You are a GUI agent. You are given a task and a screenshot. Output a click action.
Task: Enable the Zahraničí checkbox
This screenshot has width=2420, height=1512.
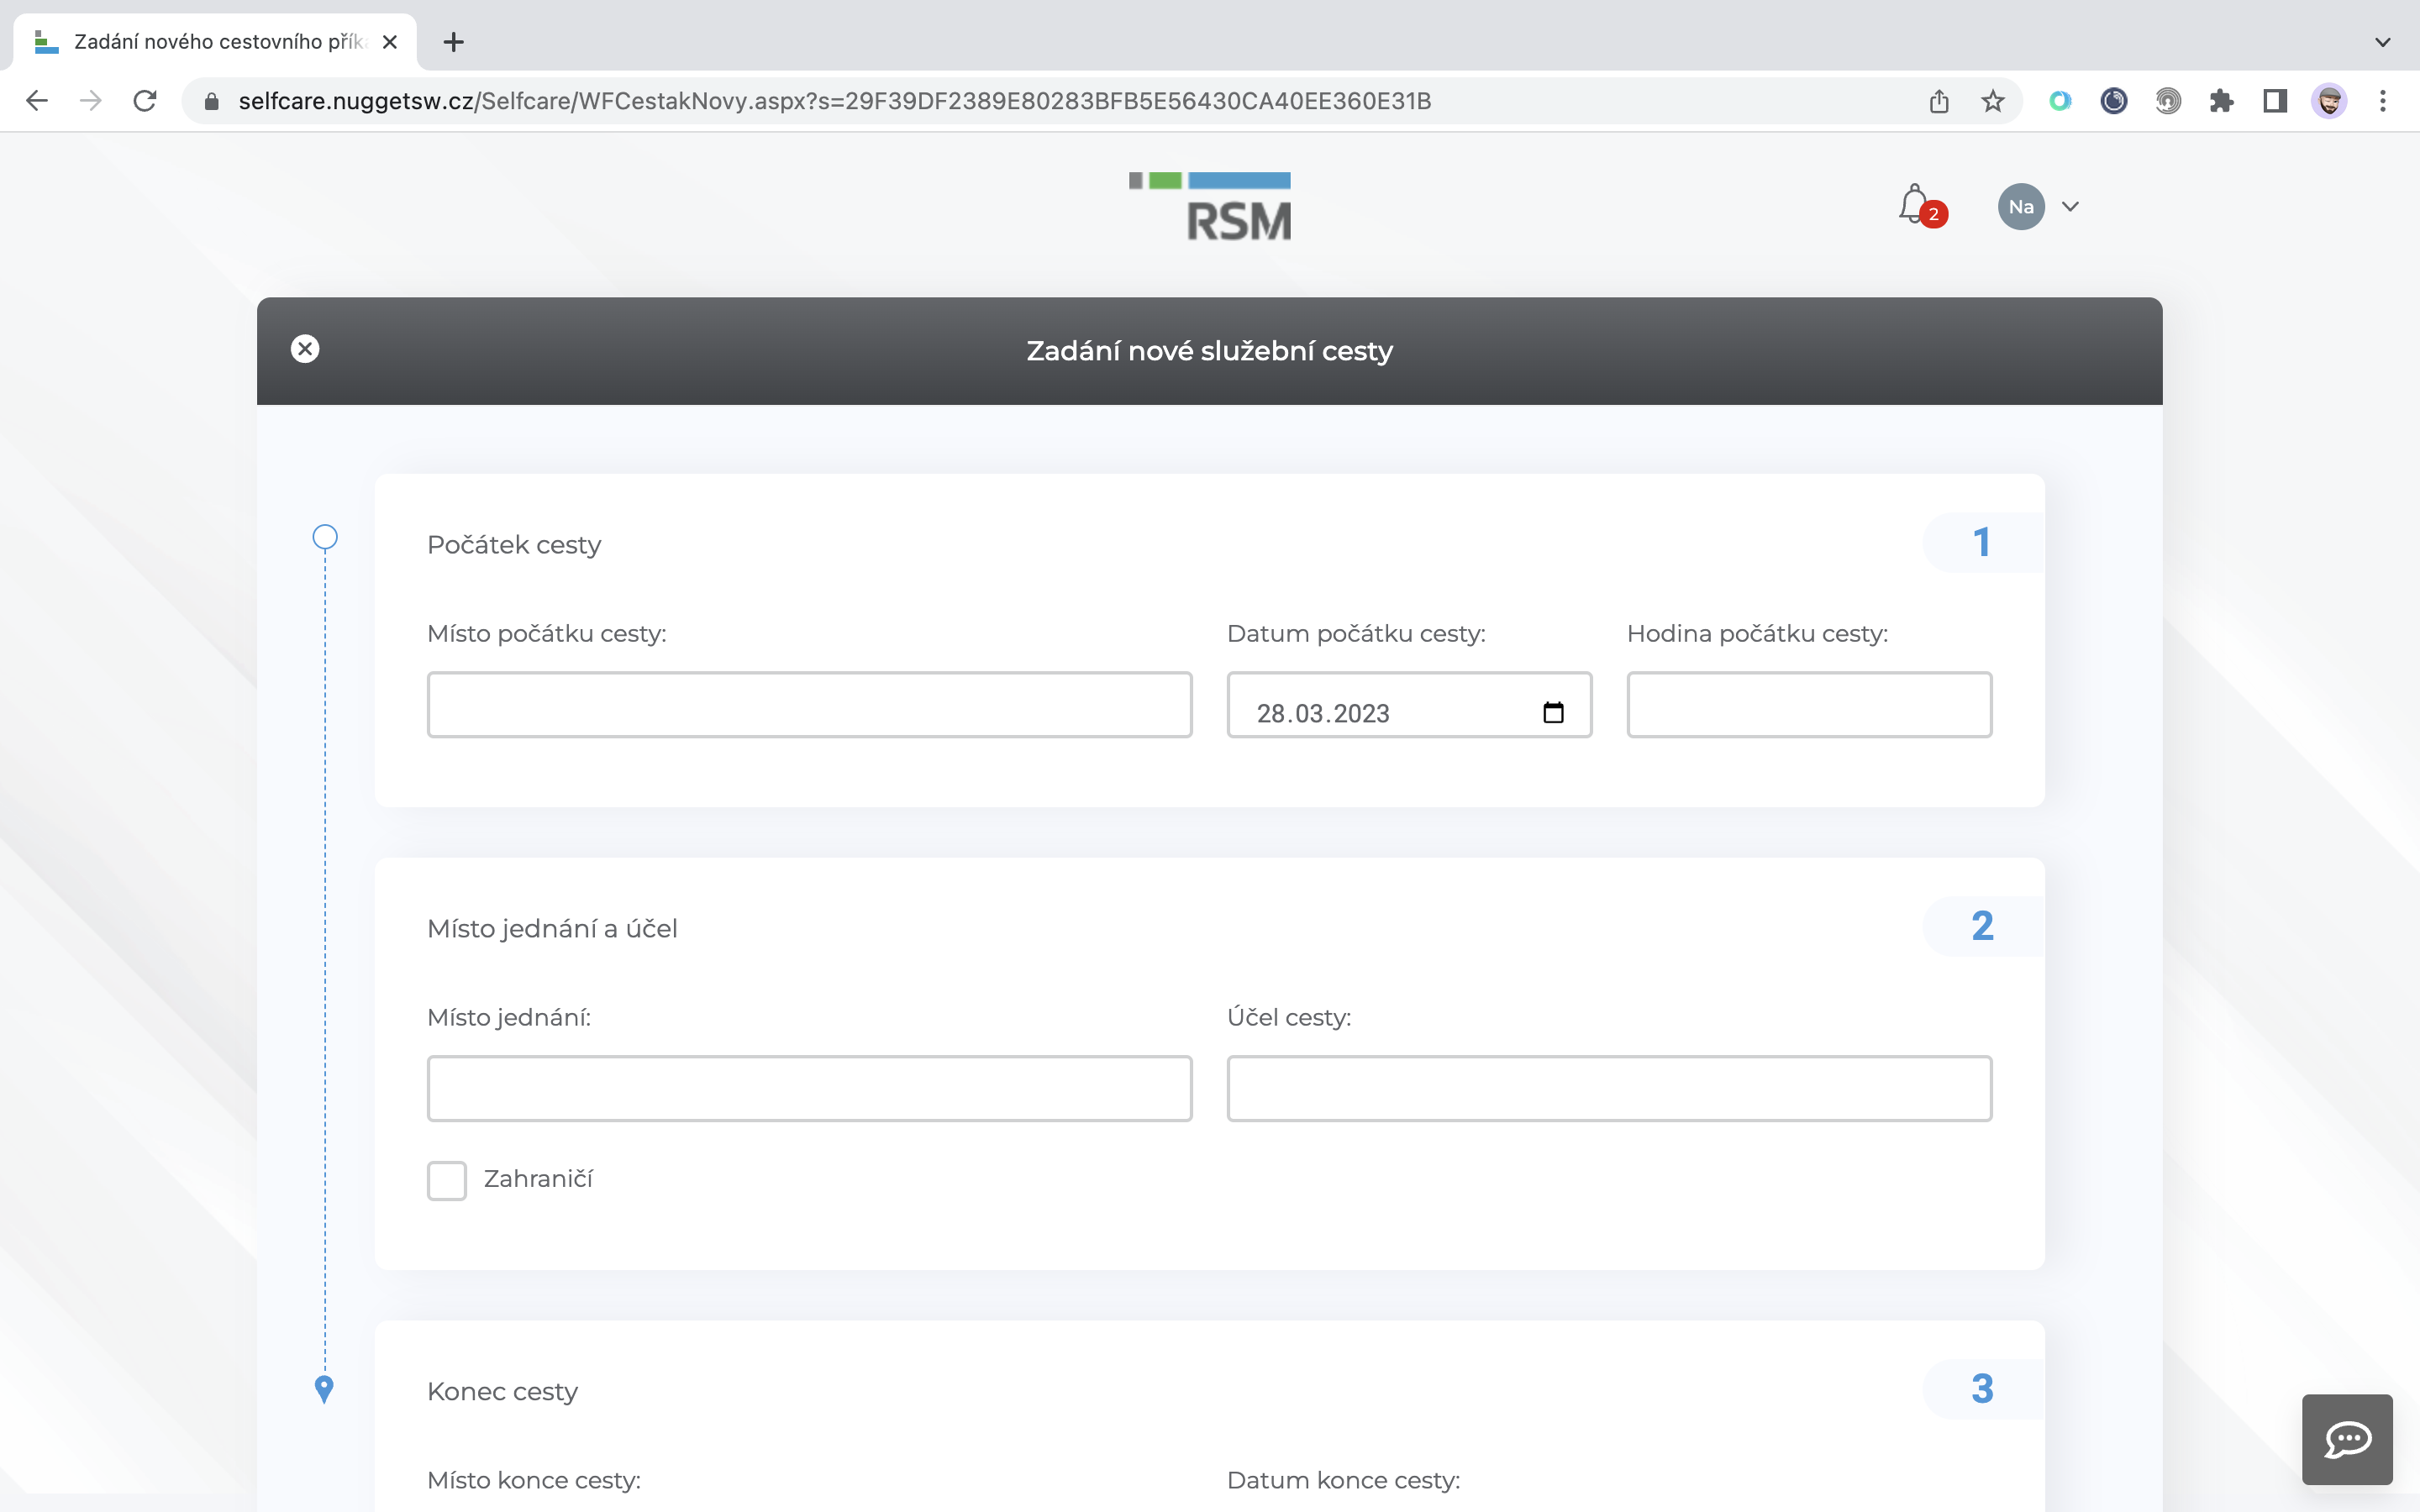(x=447, y=1180)
